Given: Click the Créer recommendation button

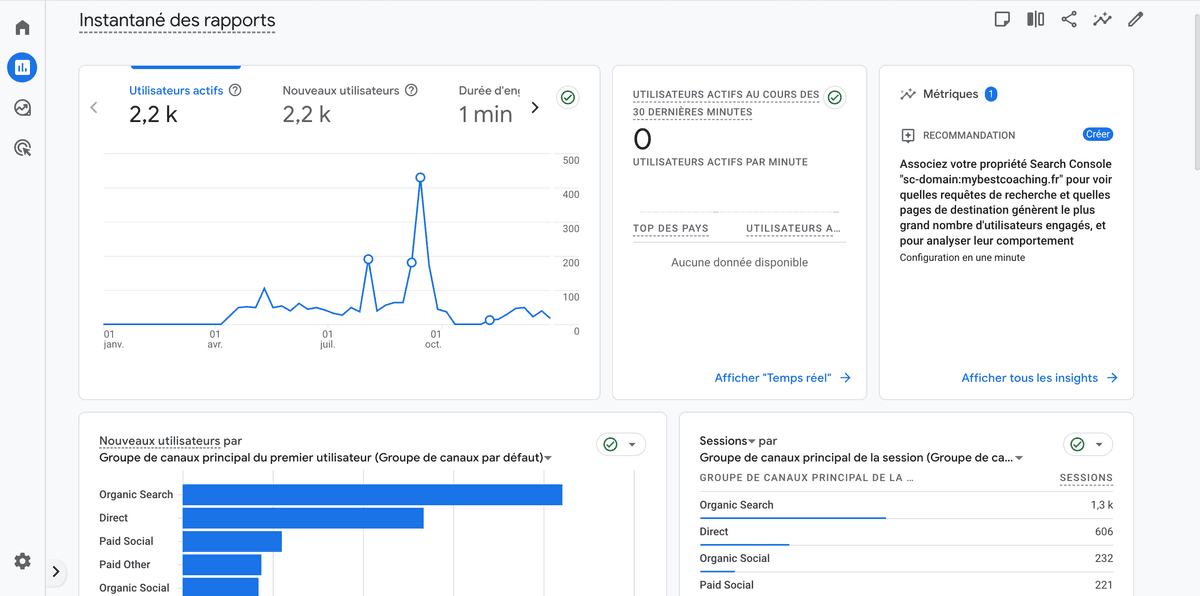Looking at the screenshot, I should point(1098,134).
